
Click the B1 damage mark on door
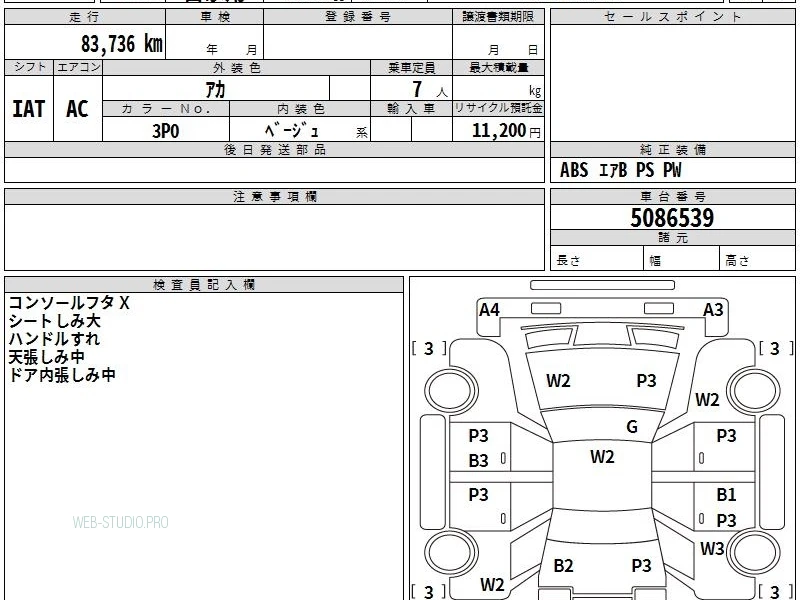click(x=726, y=494)
